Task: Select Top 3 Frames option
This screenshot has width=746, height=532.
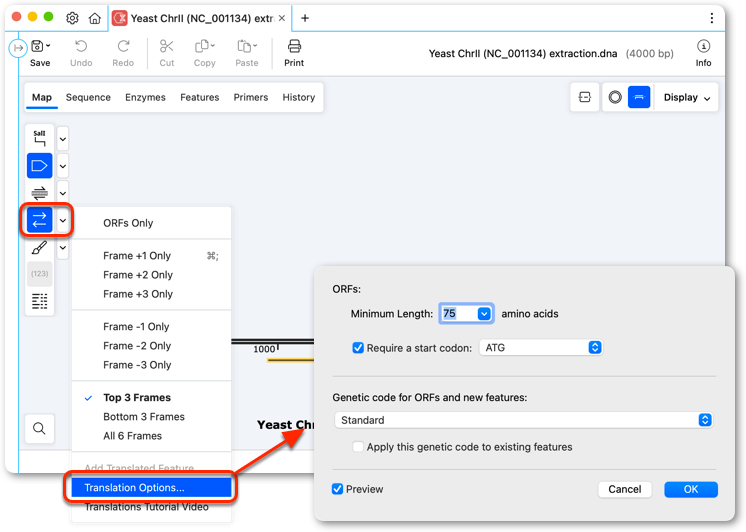Action: [151, 398]
